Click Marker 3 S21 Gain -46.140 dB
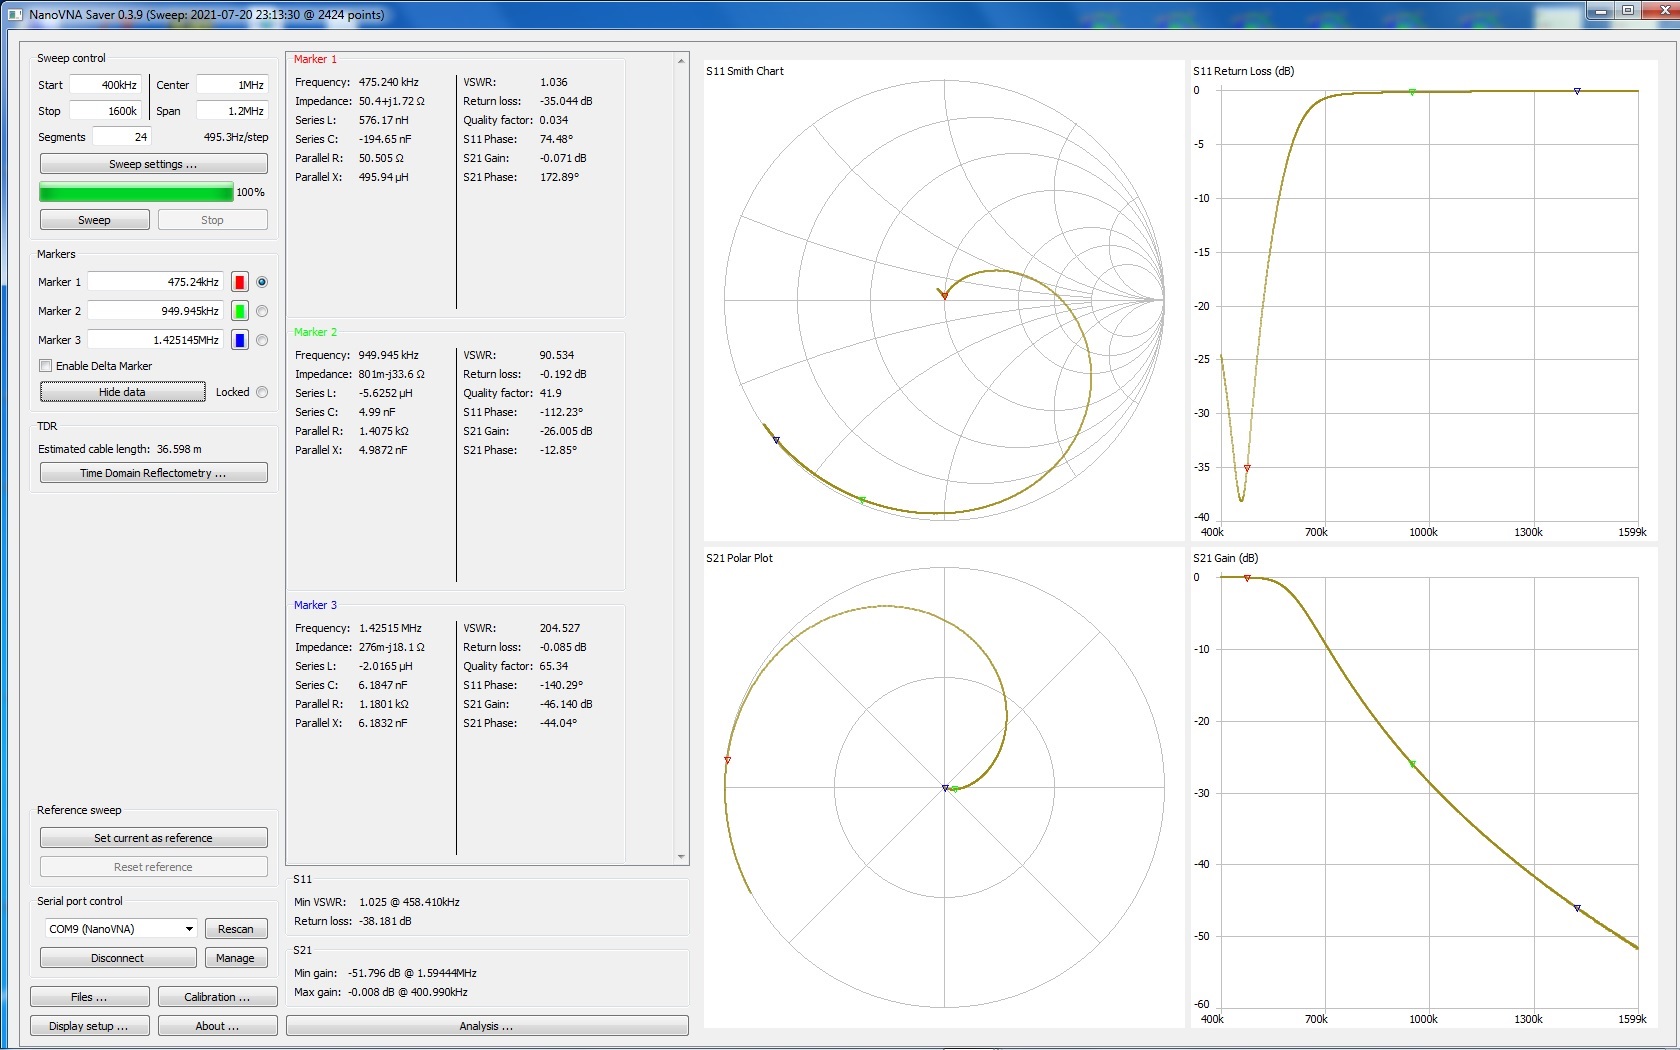 pos(566,704)
